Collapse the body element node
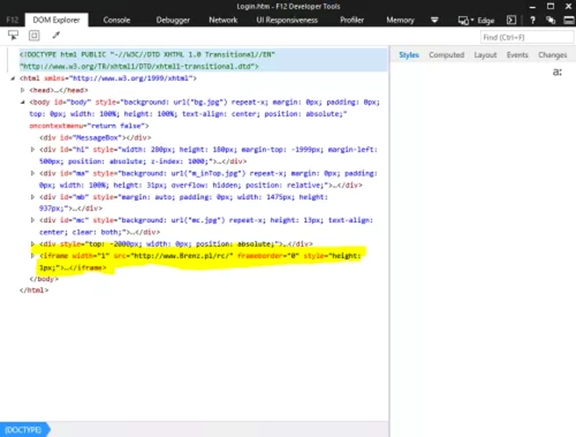The height and width of the screenshot is (437, 576). tap(22, 102)
